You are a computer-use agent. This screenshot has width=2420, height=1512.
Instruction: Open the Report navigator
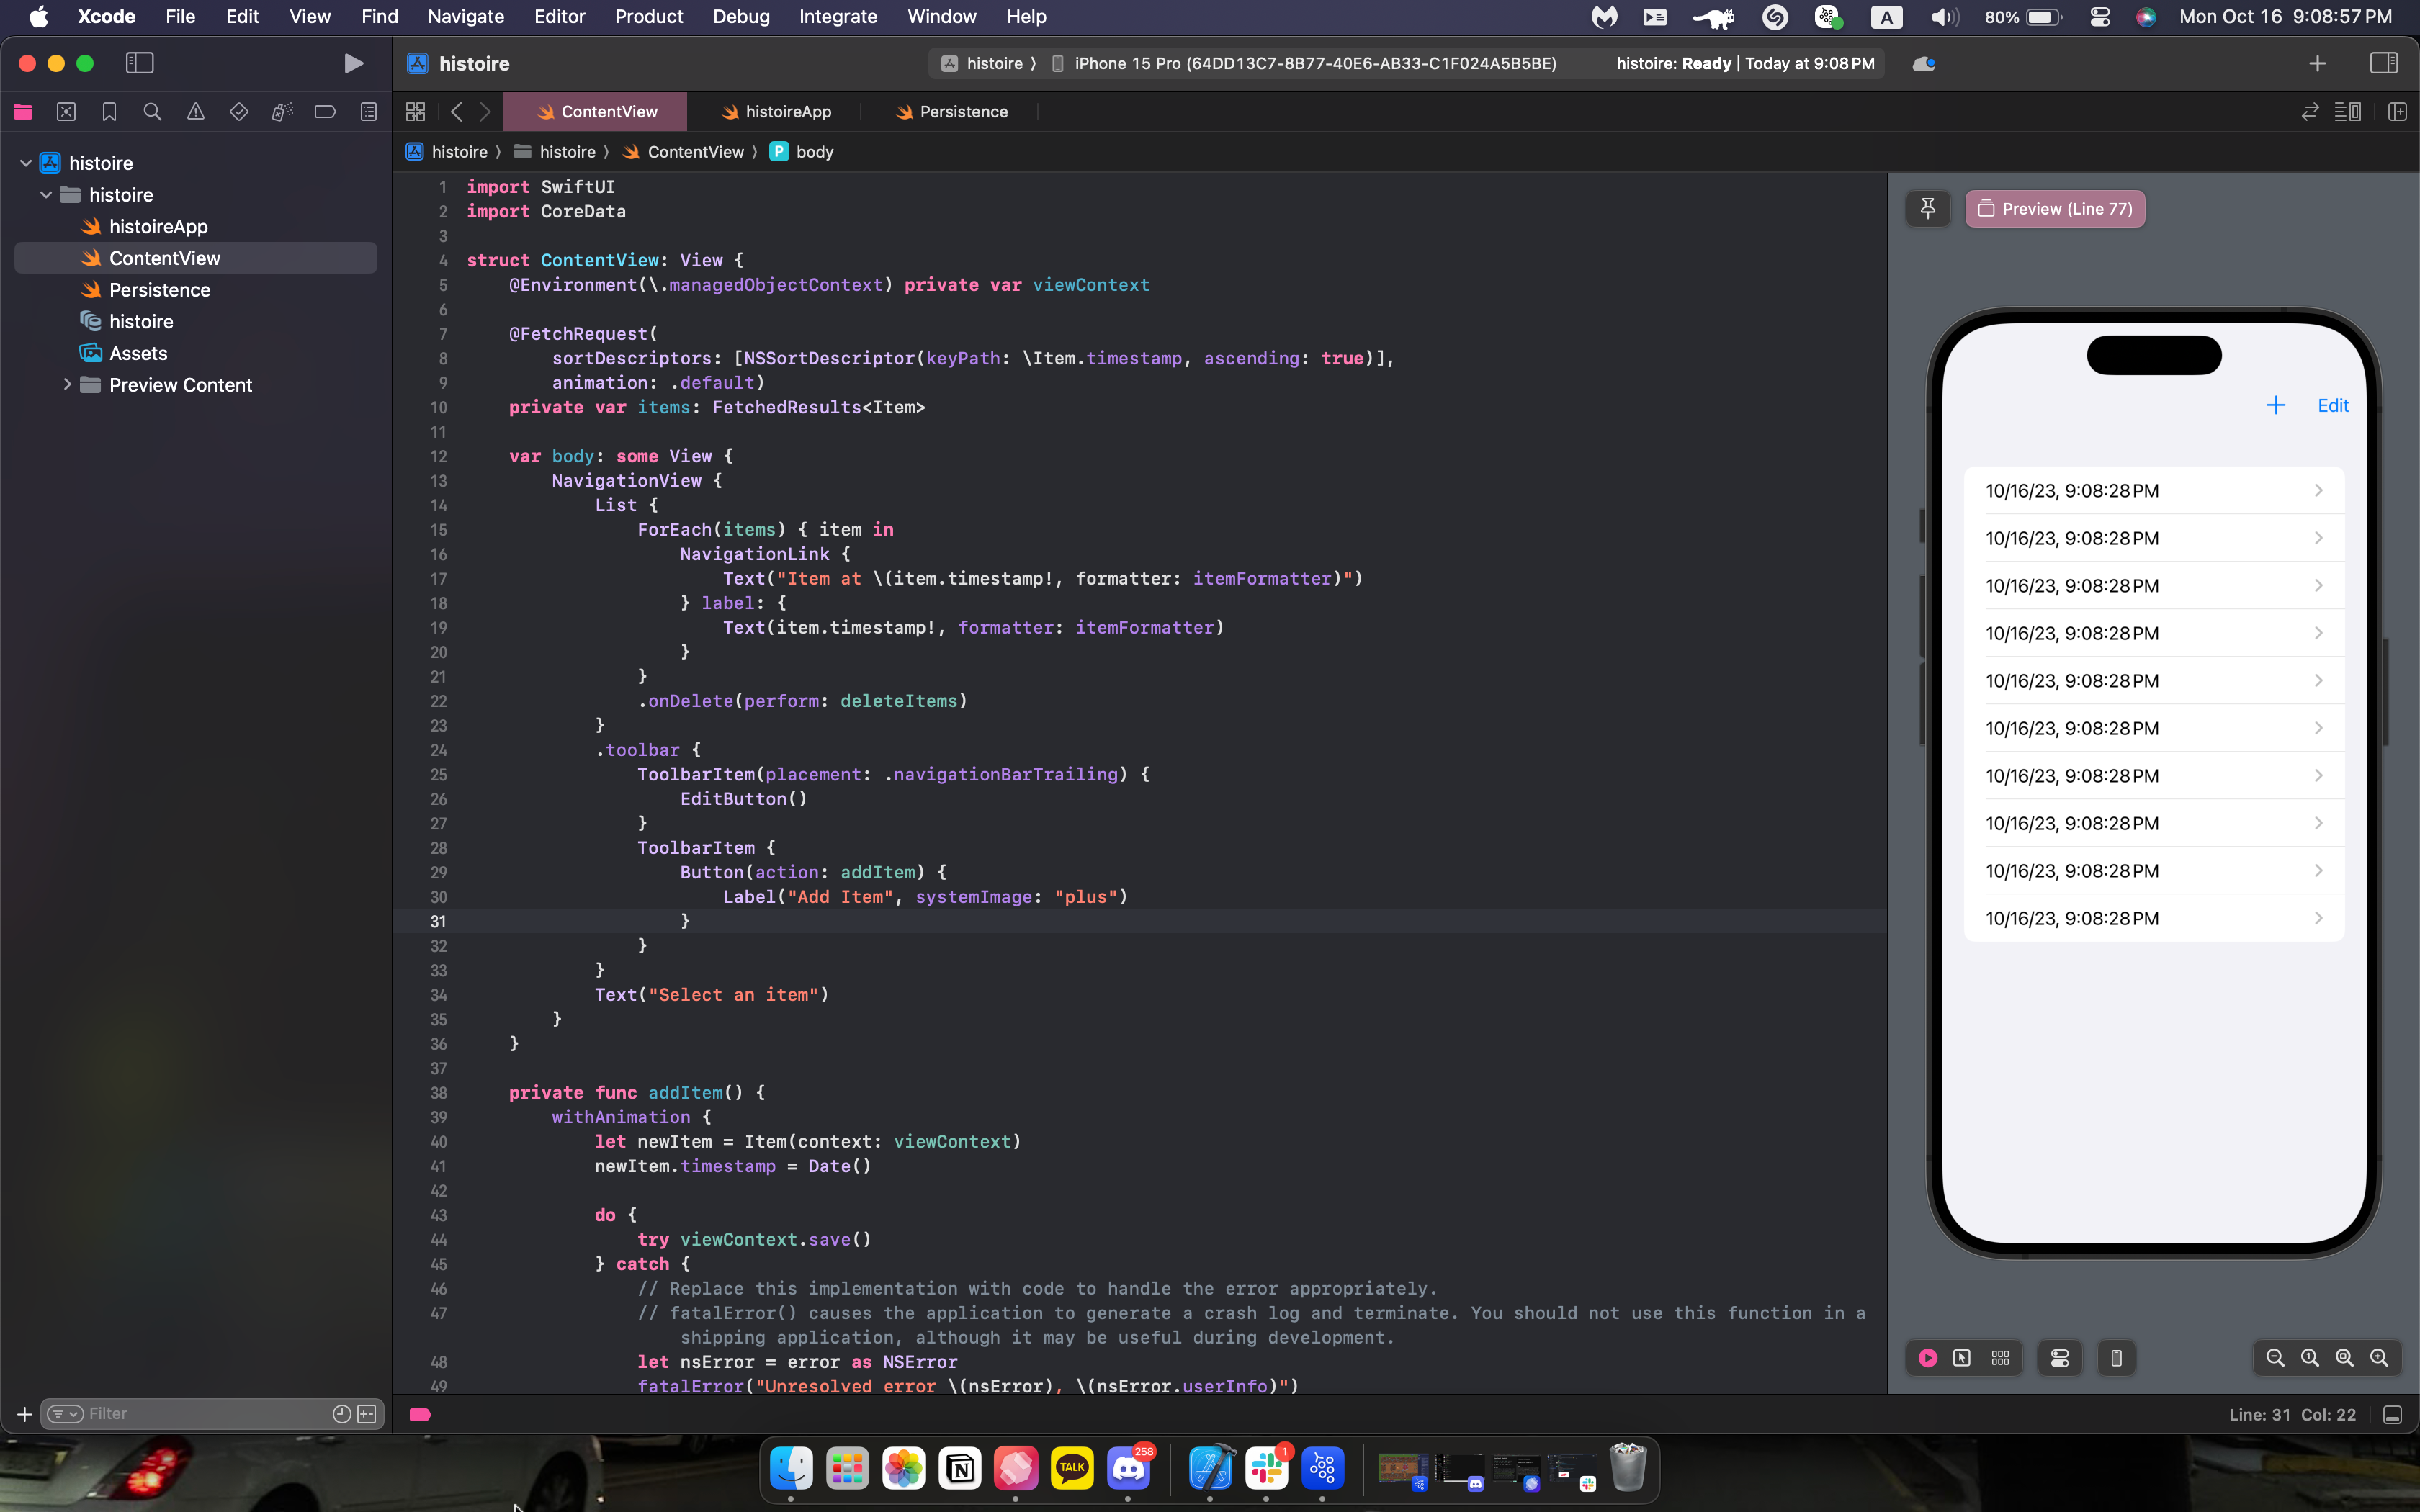pyautogui.click(x=369, y=112)
